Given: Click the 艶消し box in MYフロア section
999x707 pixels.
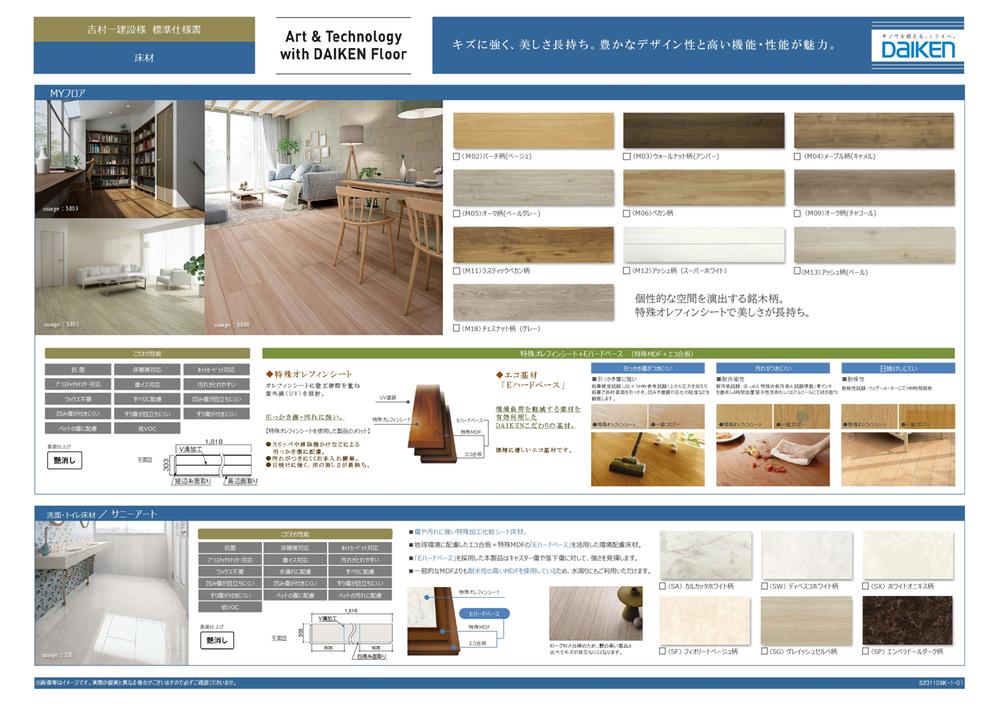Looking at the screenshot, I should pyautogui.click(x=64, y=460).
